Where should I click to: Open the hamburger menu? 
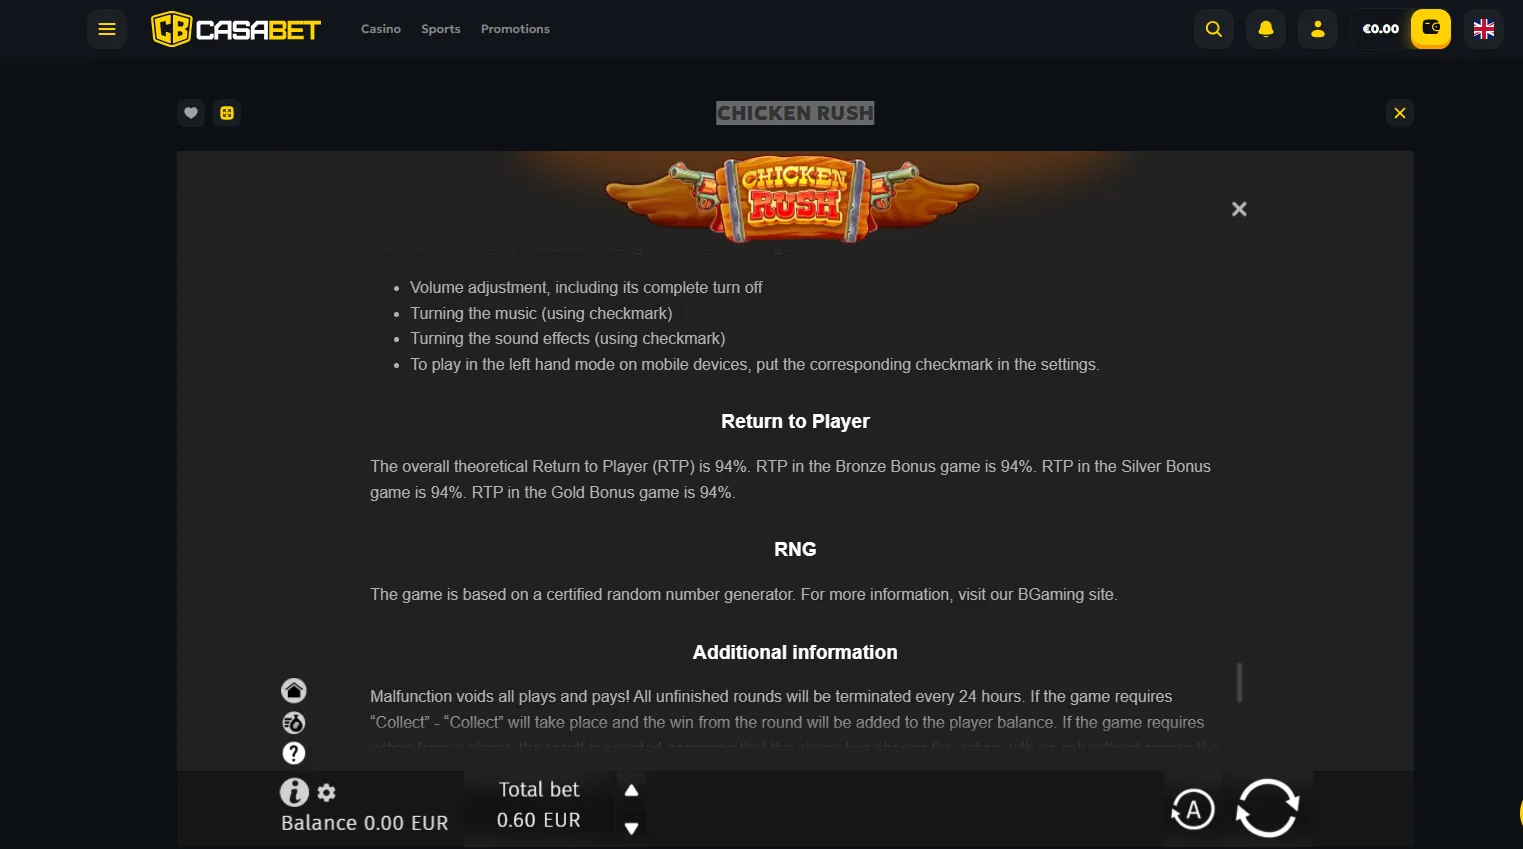point(107,29)
